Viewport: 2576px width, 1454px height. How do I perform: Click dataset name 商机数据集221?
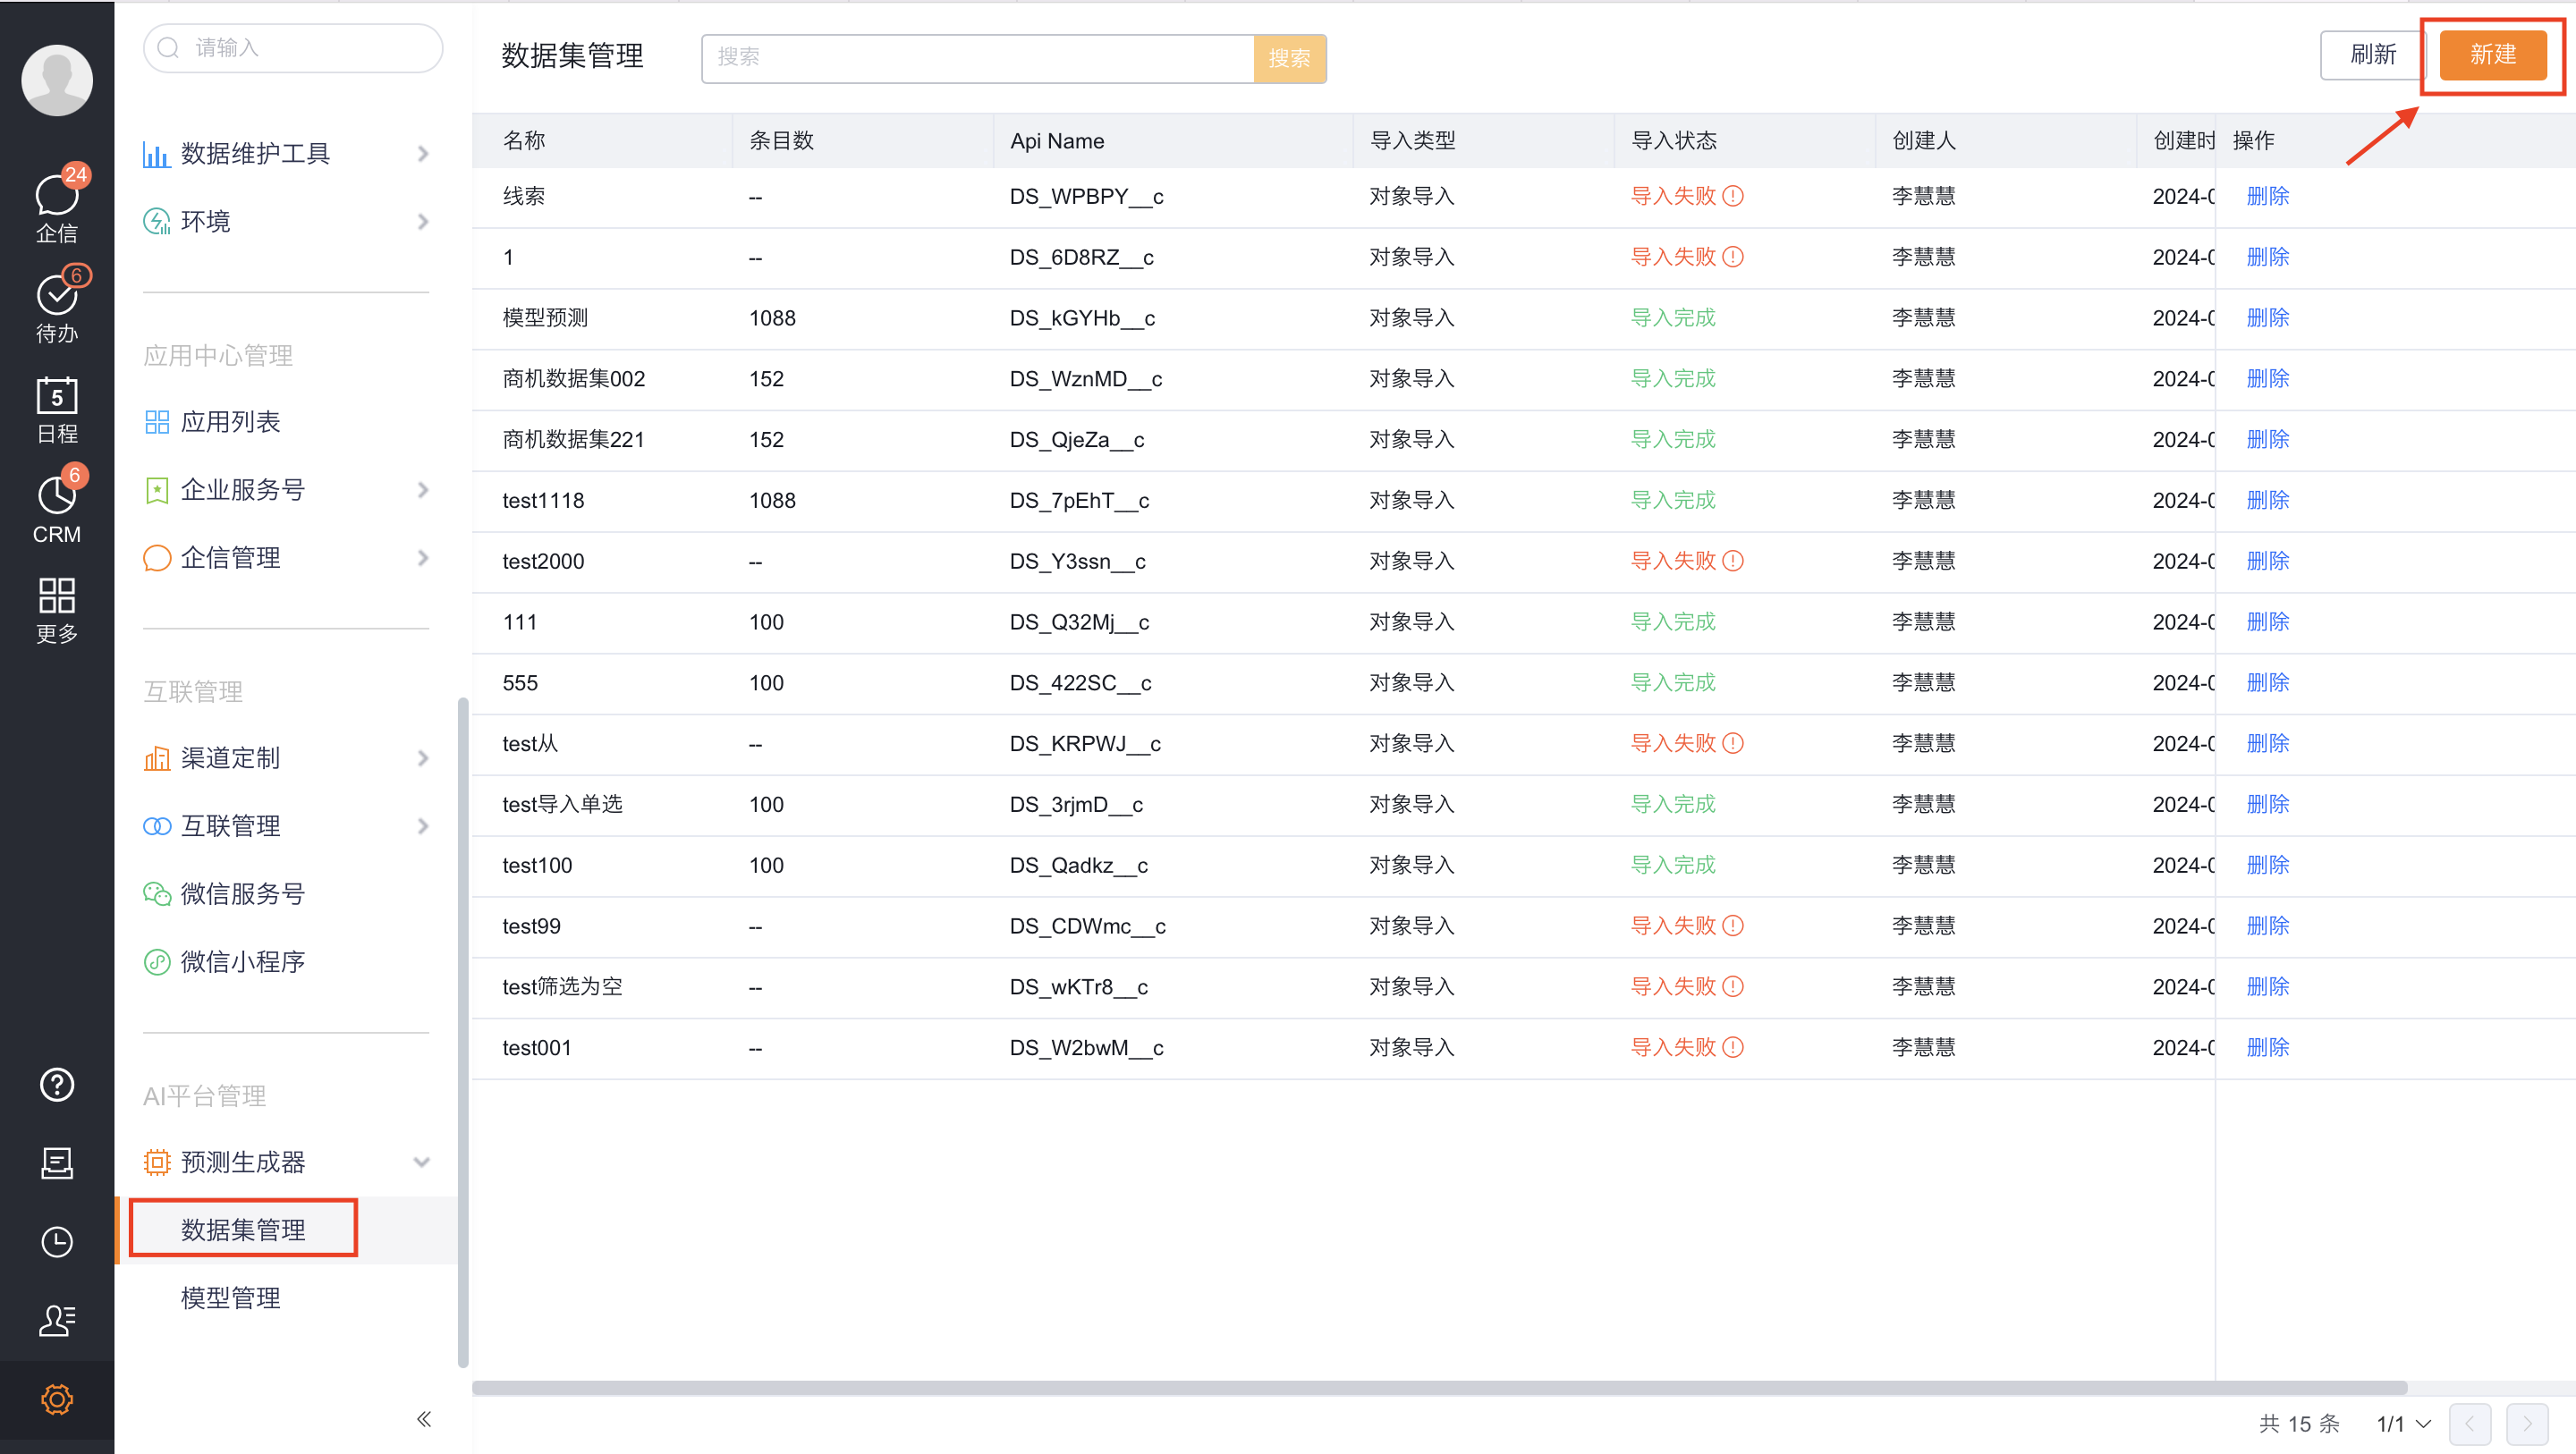(573, 439)
